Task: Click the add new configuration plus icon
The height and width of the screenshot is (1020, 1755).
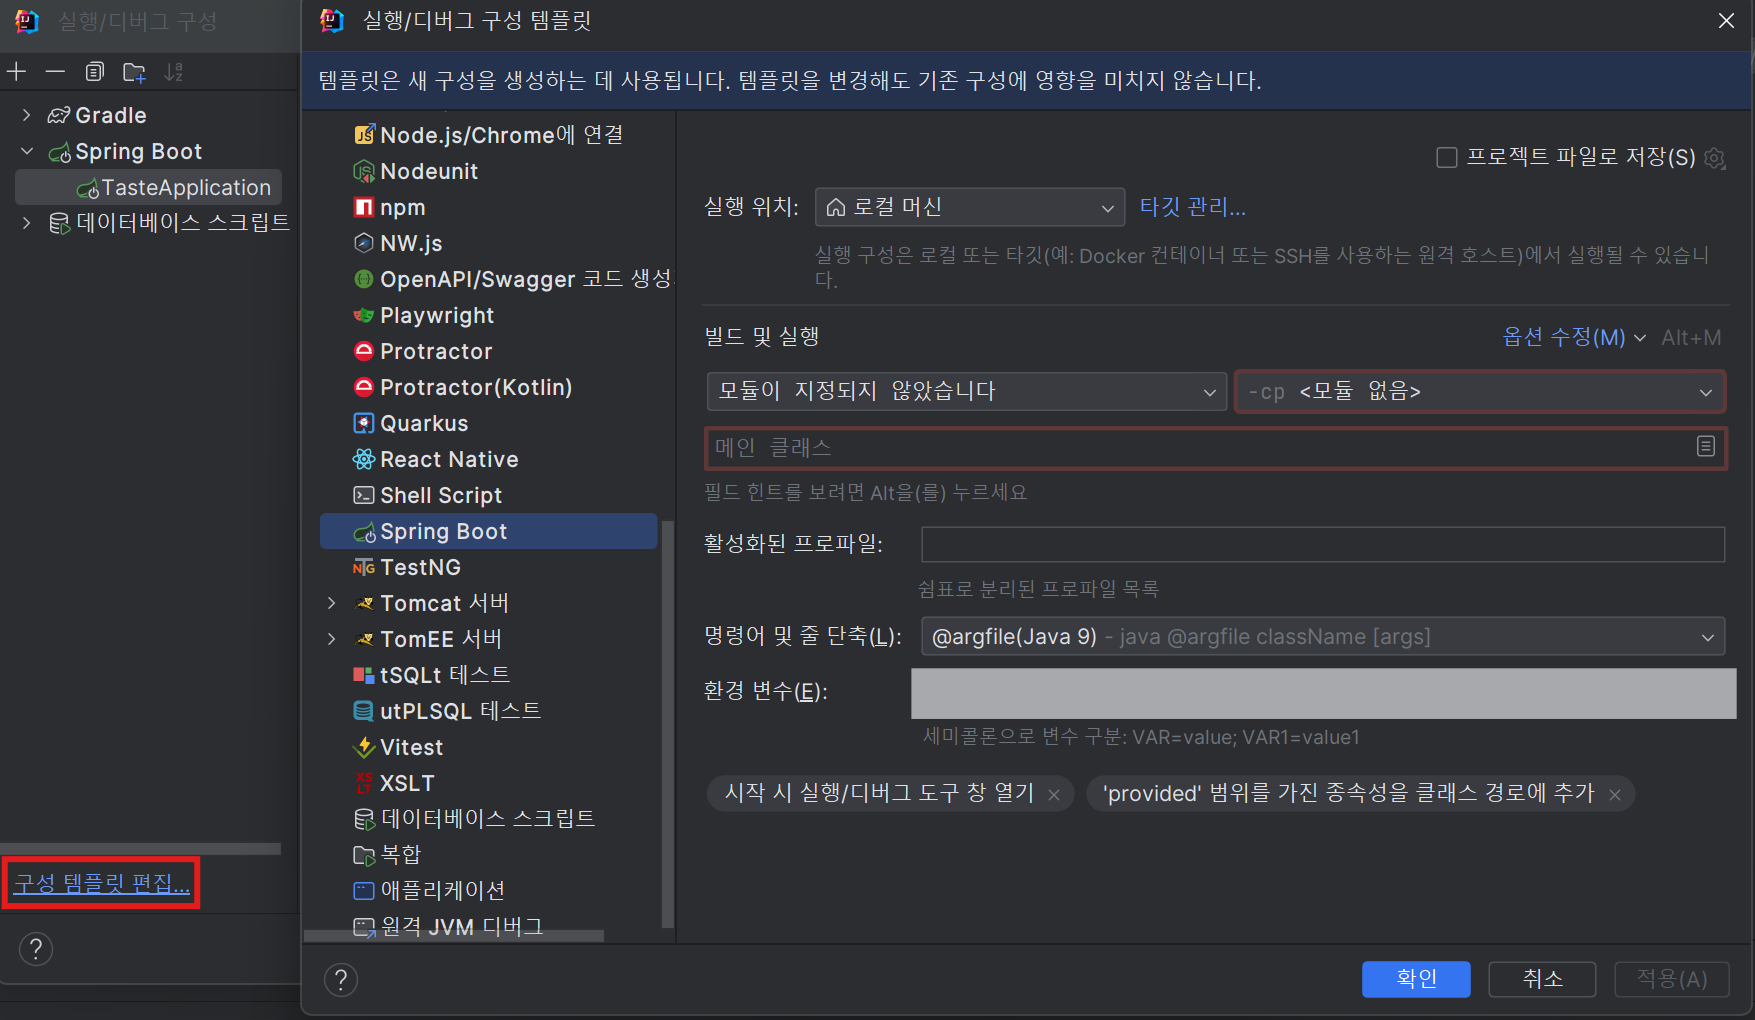Action: point(16,71)
